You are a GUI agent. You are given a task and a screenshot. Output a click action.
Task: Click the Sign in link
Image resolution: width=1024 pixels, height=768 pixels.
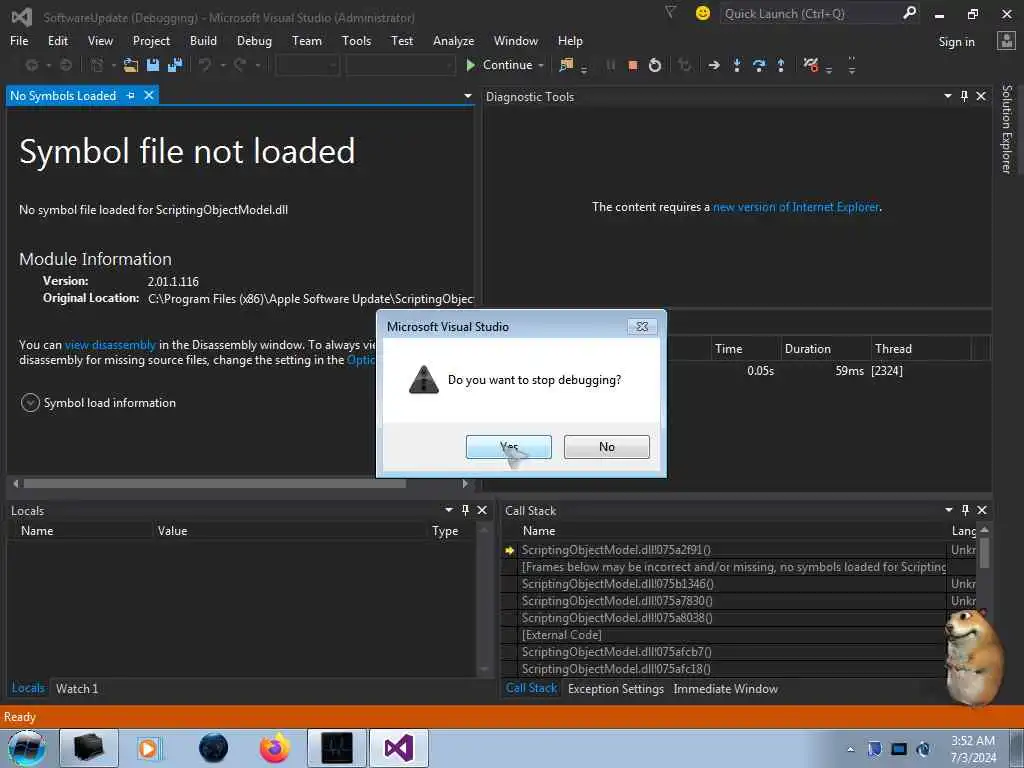coord(956,42)
